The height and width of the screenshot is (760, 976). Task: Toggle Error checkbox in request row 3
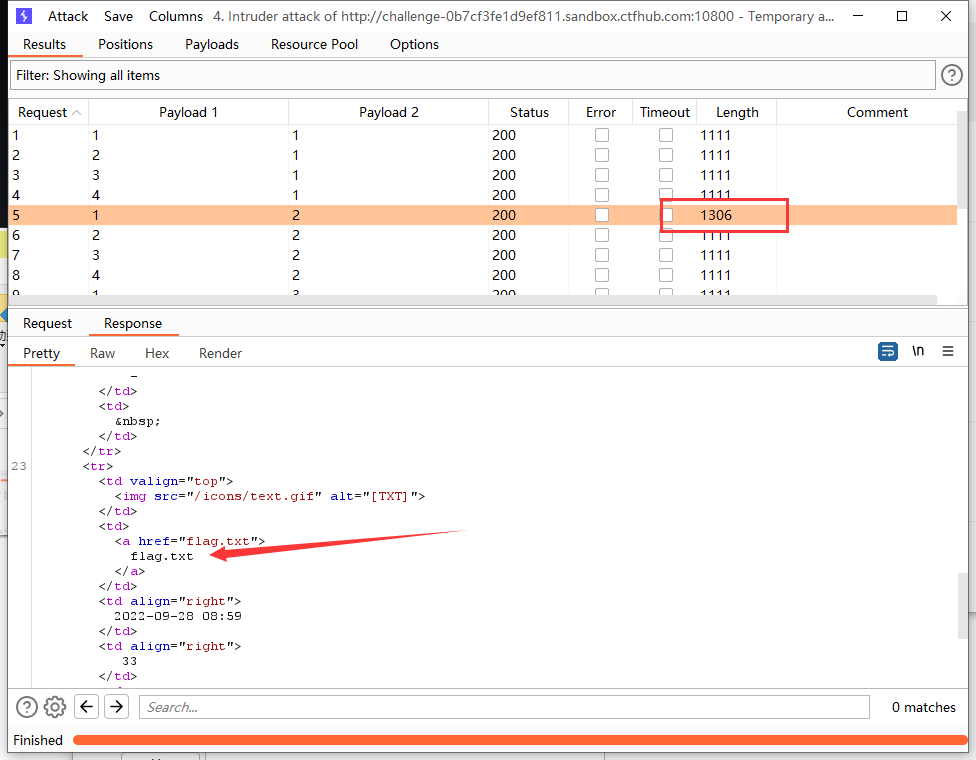[601, 175]
